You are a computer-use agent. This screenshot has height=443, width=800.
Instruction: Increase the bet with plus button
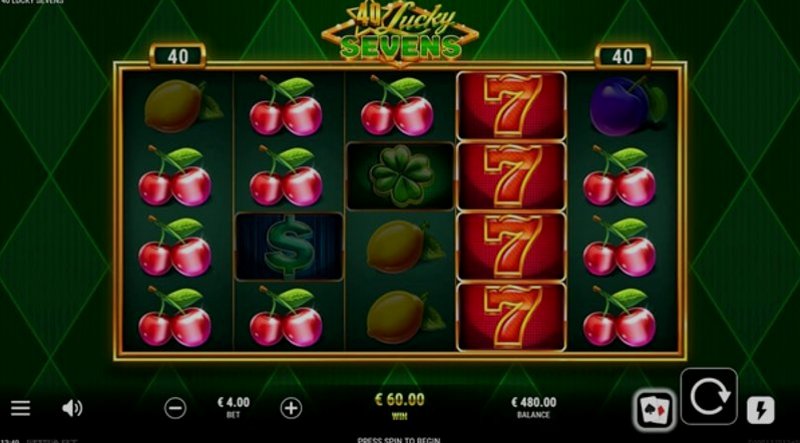point(291,408)
